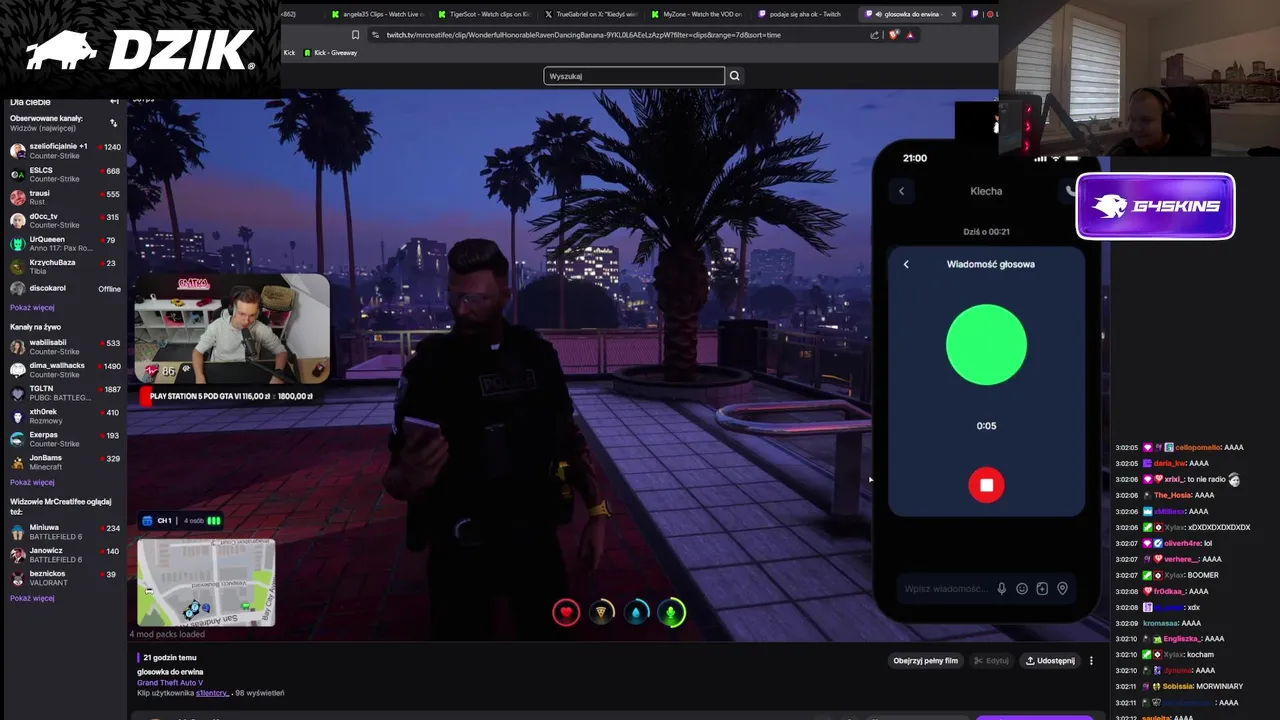The image size is (1280, 720).
Task: Tap microphone icon in phone message bar
Action: 1001,589
